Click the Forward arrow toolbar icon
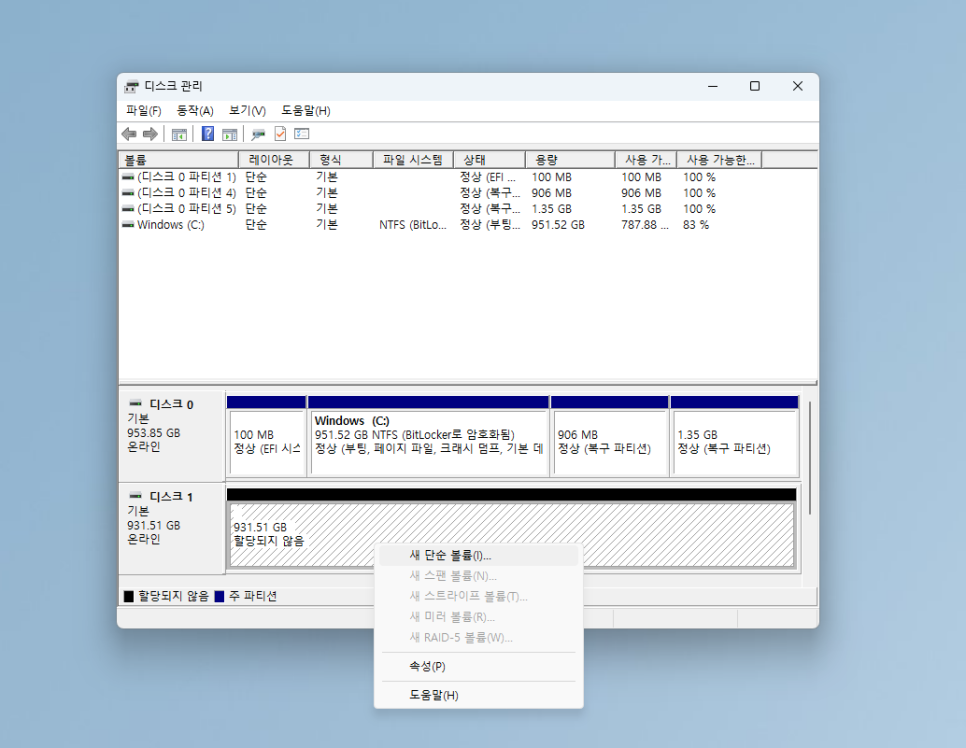Screen dimensions: 966x748 pyautogui.click(x=150, y=134)
